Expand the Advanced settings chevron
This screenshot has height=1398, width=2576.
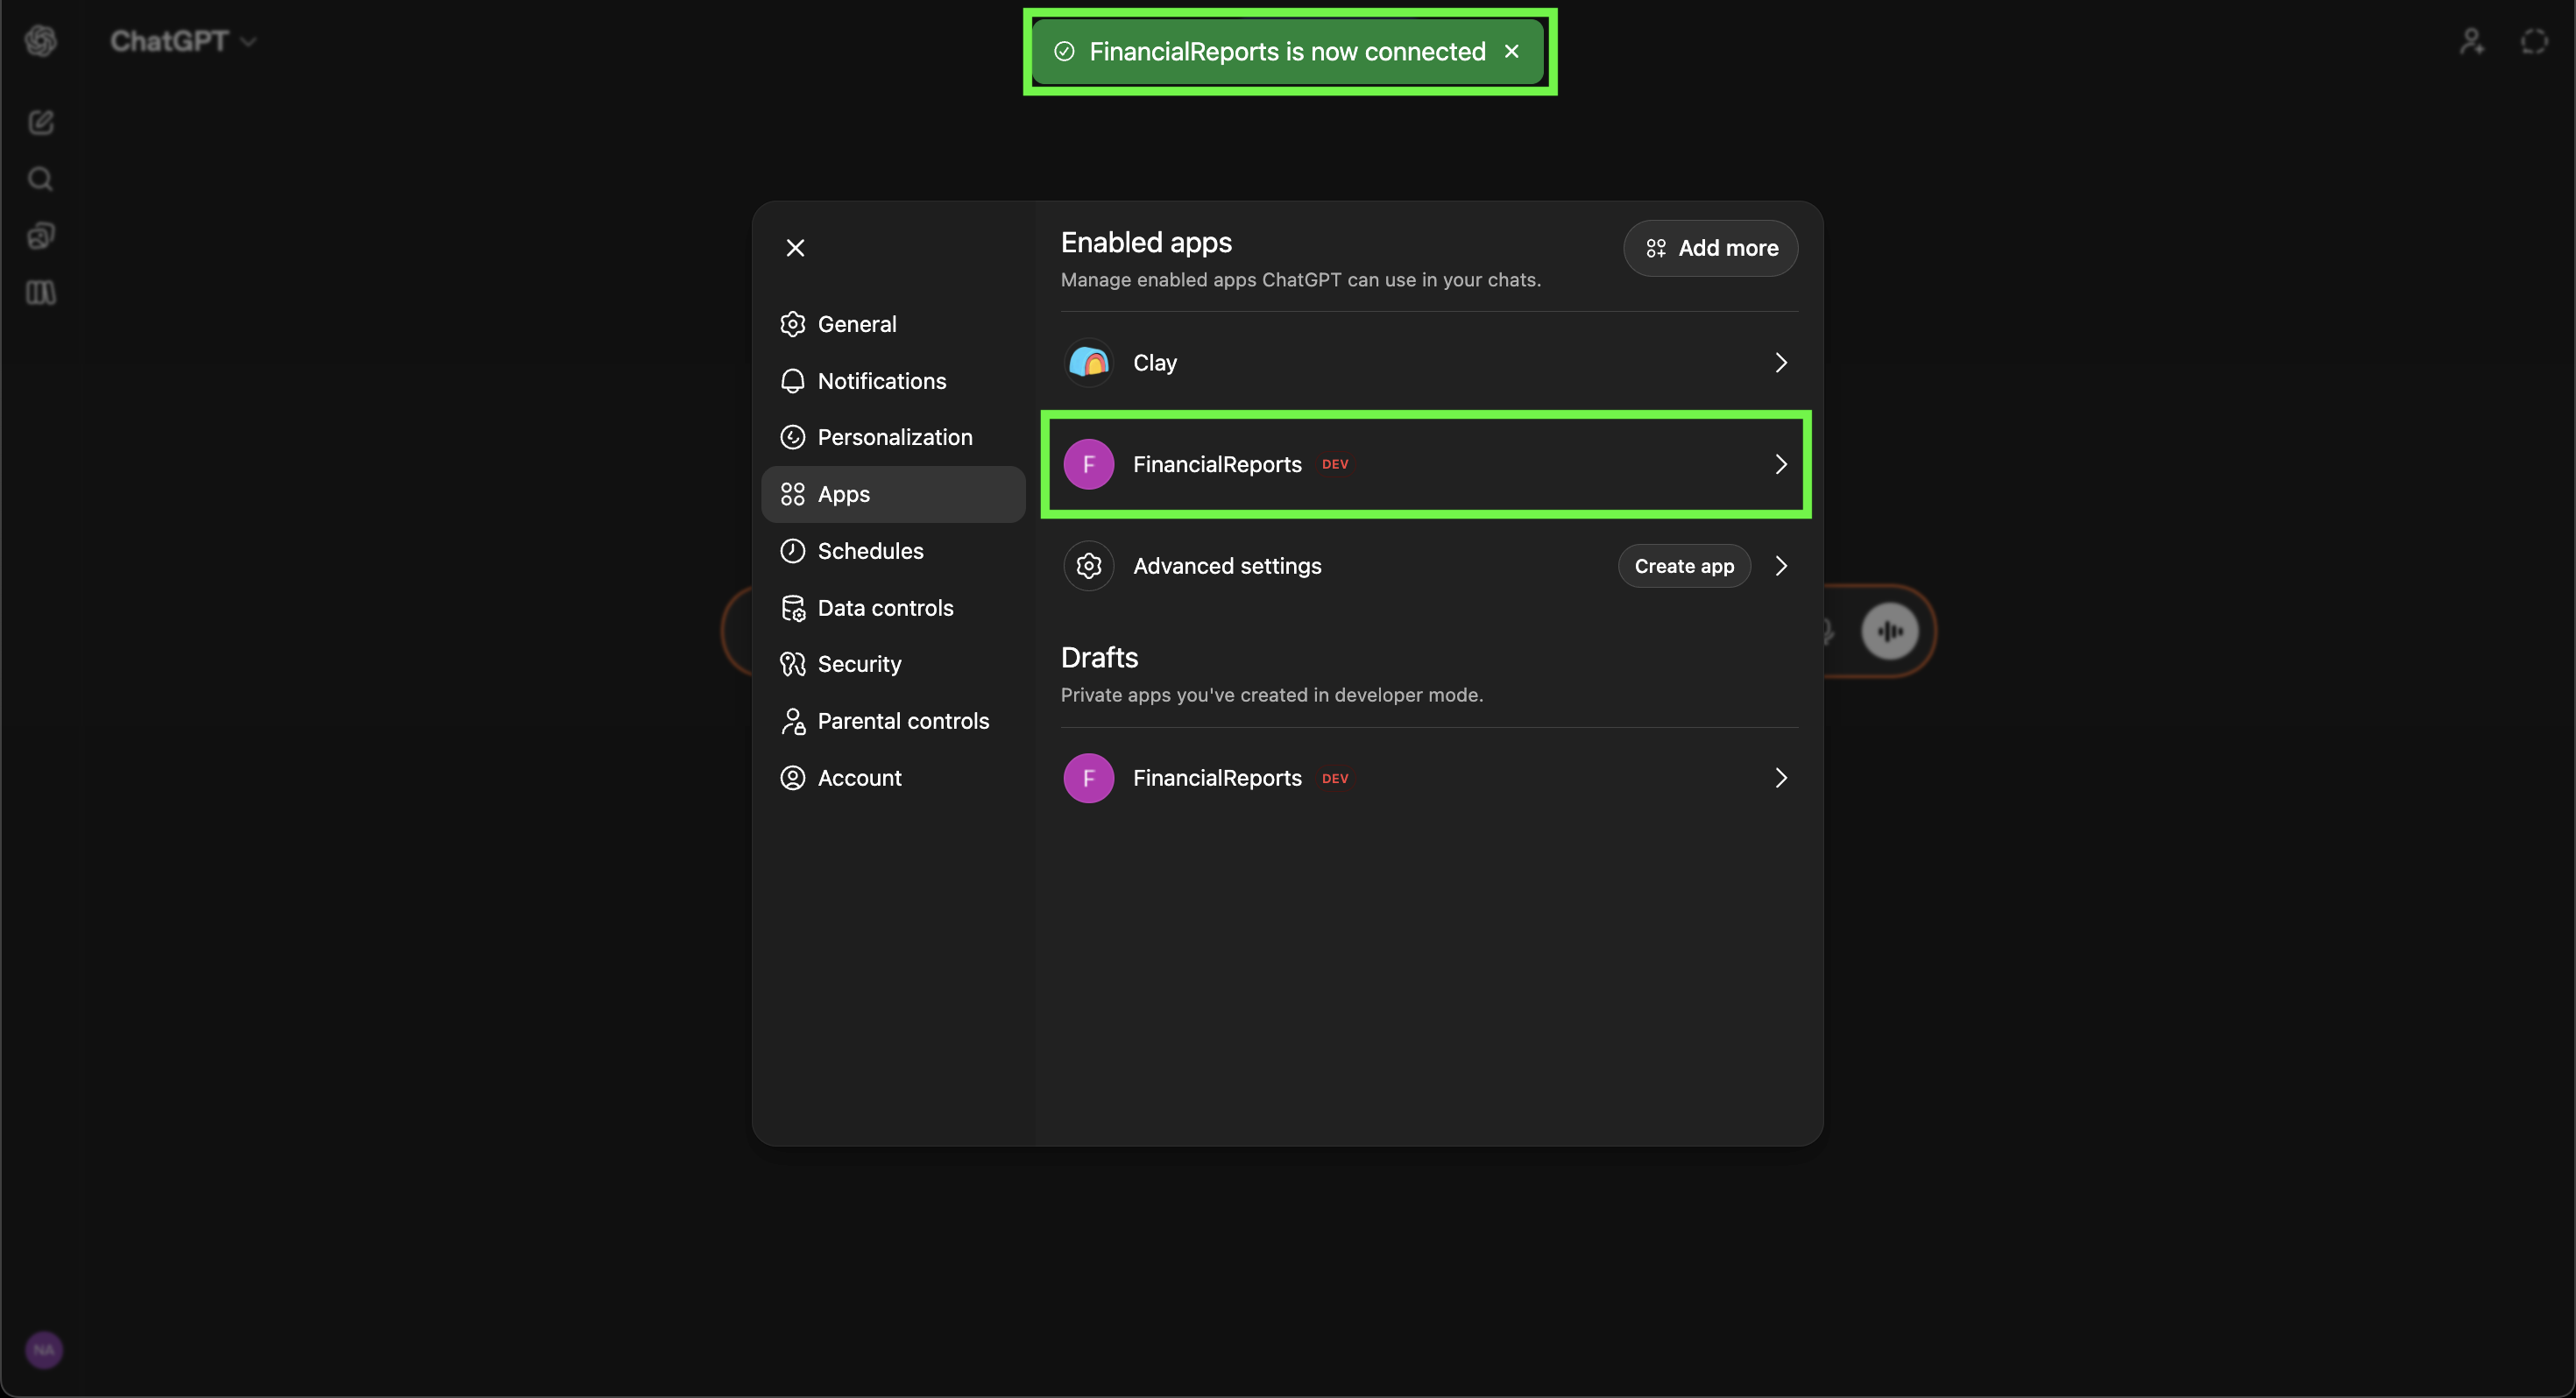pyautogui.click(x=1781, y=566)
